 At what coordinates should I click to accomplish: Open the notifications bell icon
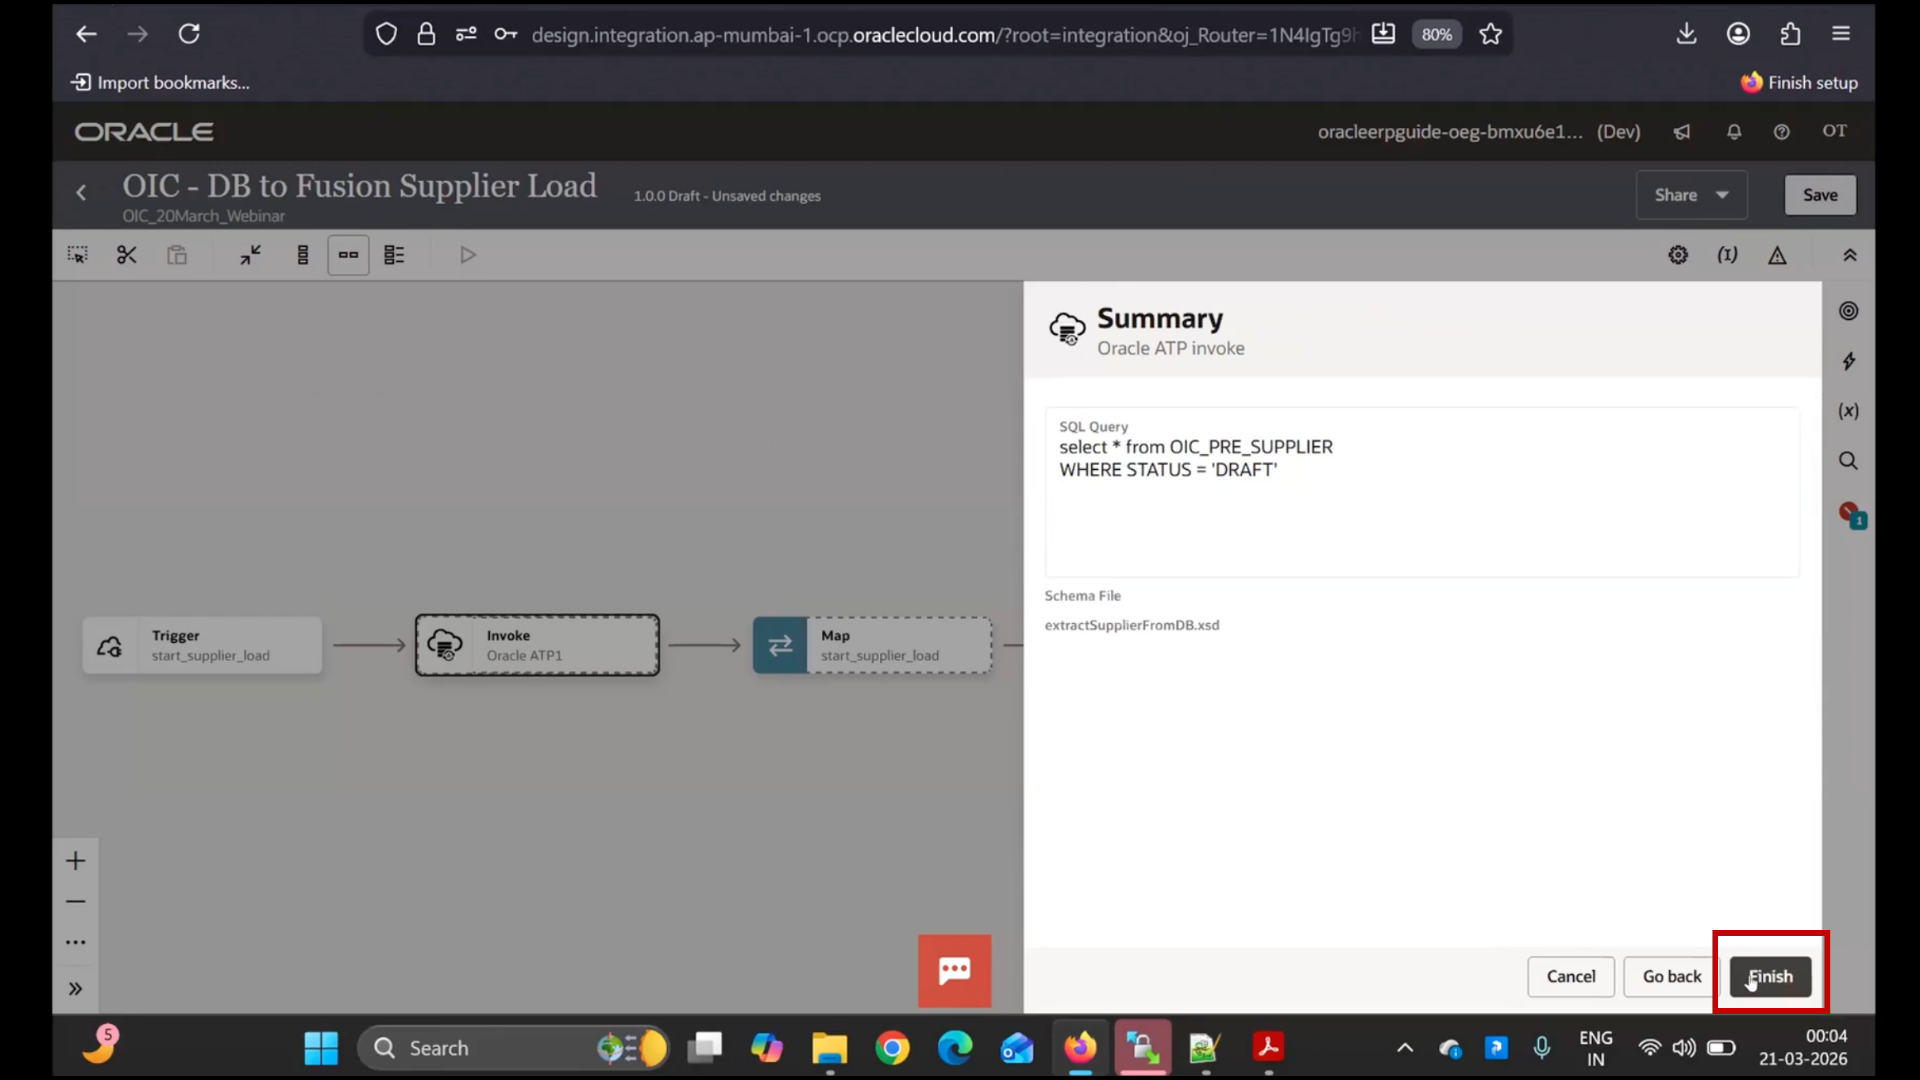[1734, 132]
